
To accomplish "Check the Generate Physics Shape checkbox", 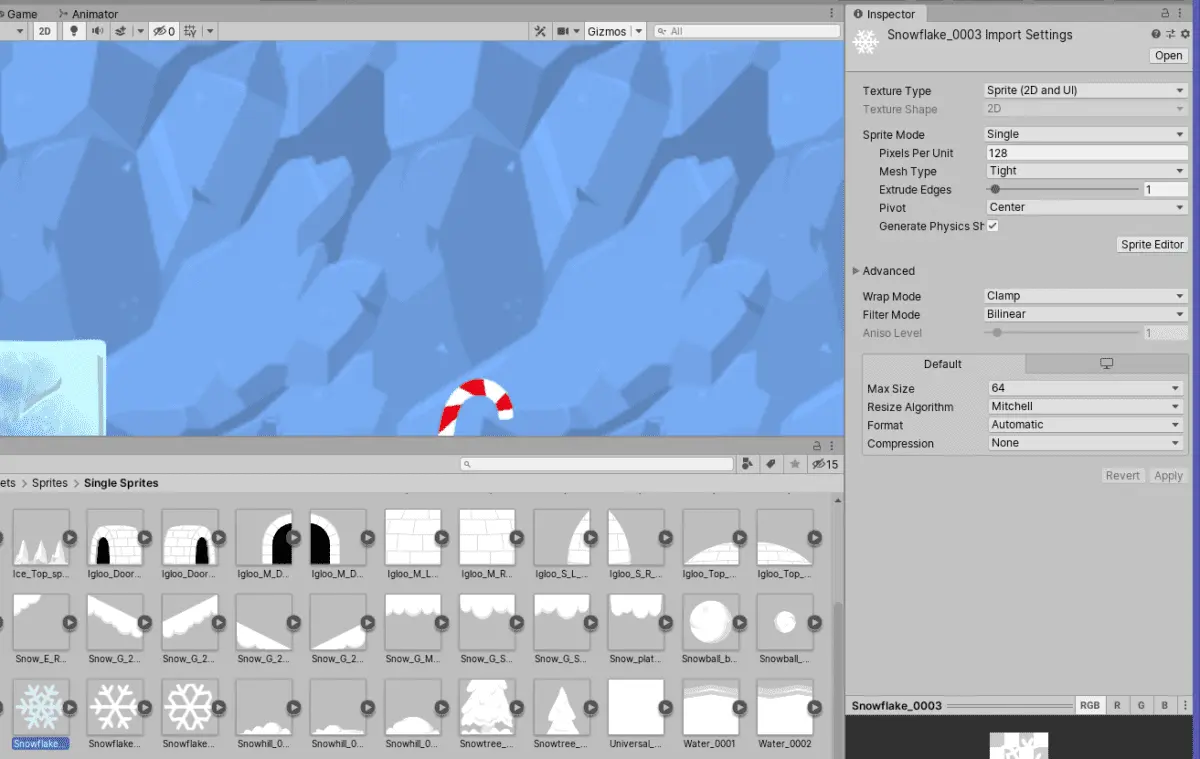I will 992,226.
